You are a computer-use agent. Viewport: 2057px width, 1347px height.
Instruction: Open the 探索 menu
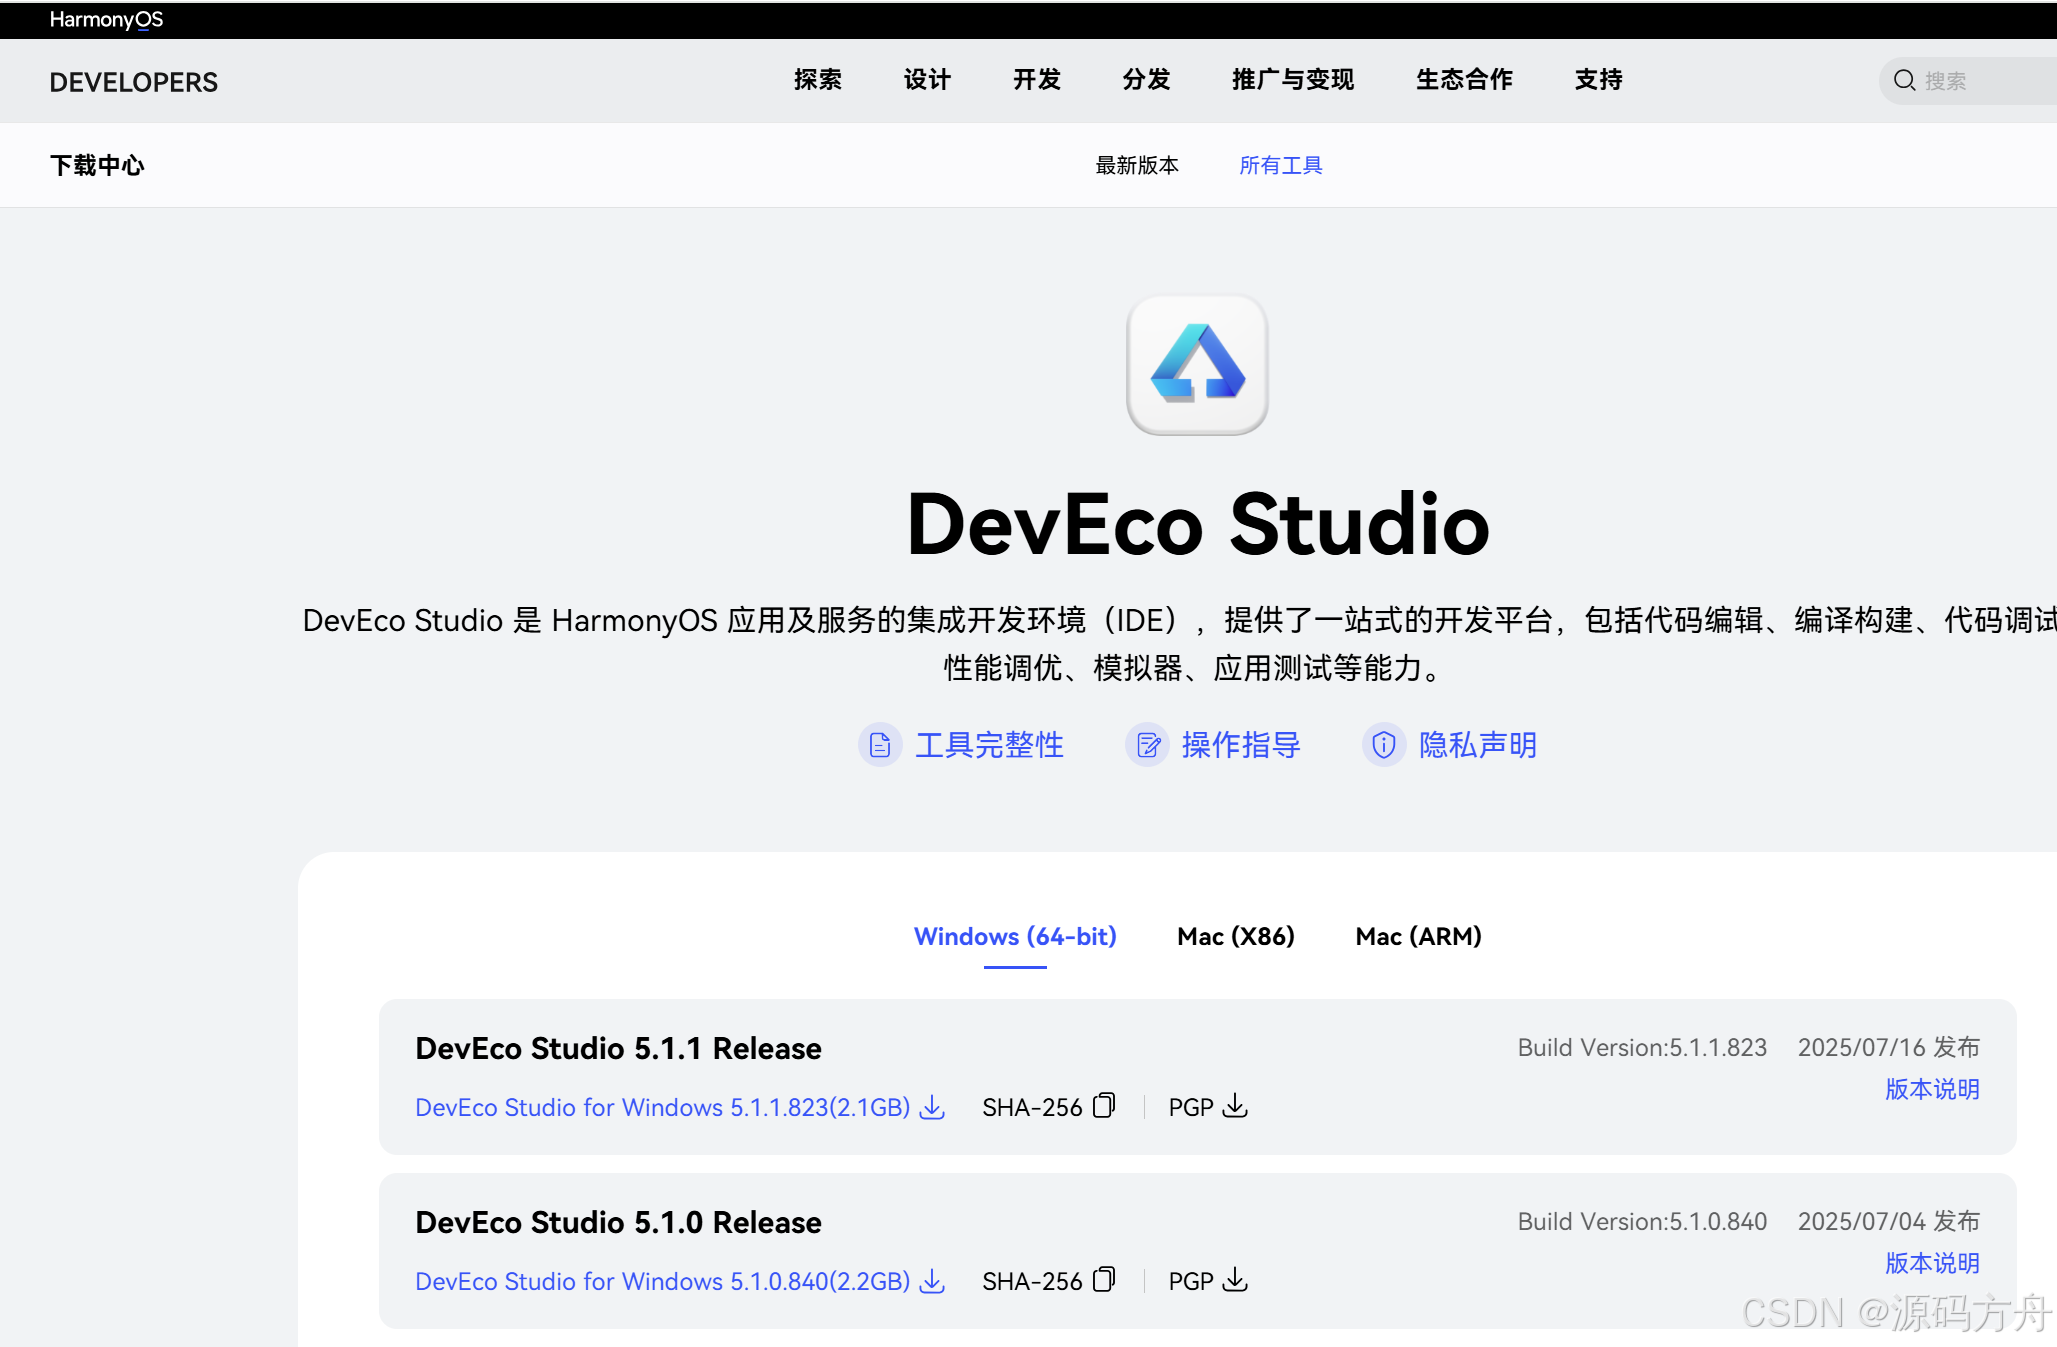point(818,80)
